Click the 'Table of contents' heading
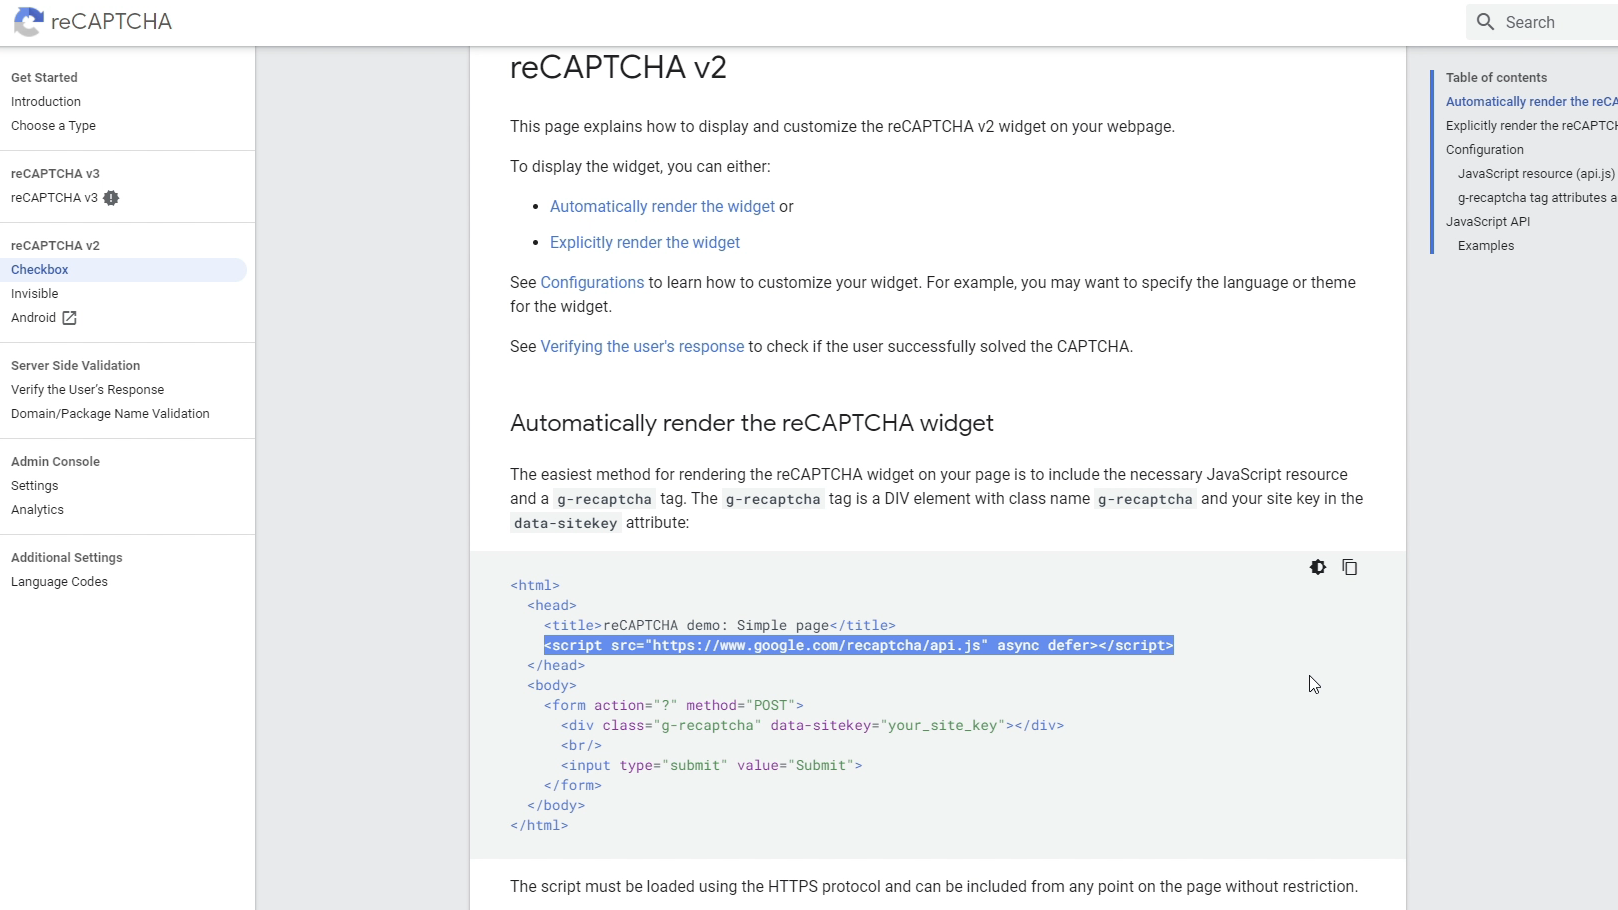Image resolution: width=1618 pixels, height=910 pixels. pos(1496,78)
